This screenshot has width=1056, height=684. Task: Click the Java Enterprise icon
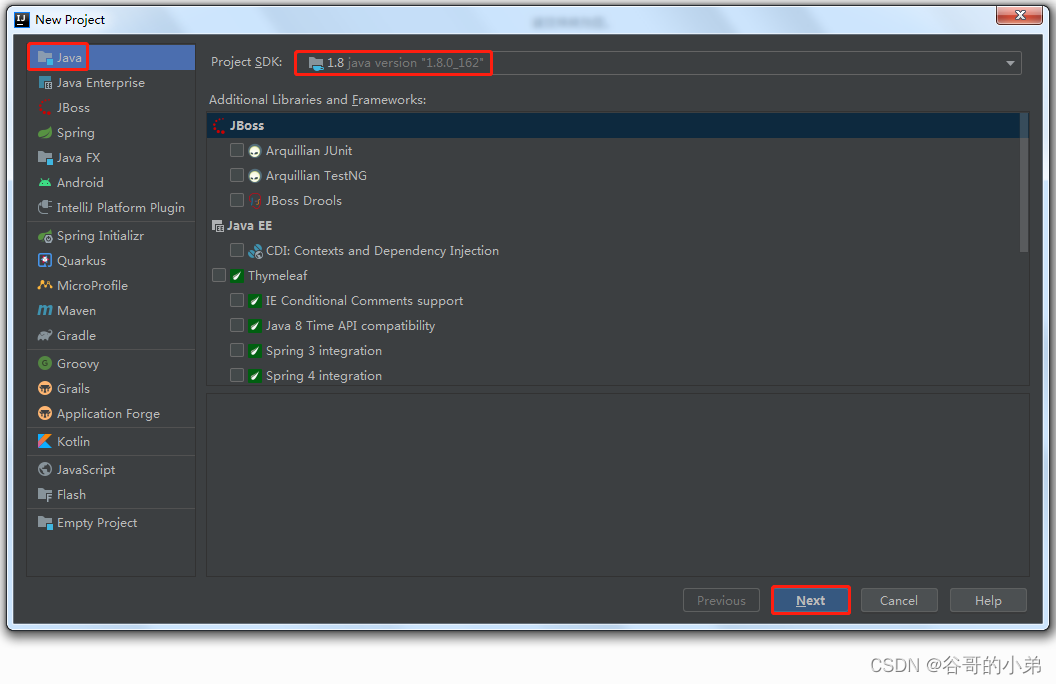(x=45, y=83)
